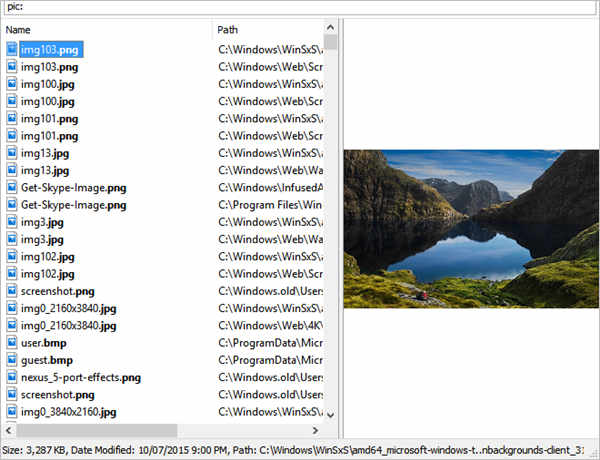Viewport: 600px width, 460px height.
Task: Click the icon beside first Get-Skype-Image.png
Action: (12, 188)
